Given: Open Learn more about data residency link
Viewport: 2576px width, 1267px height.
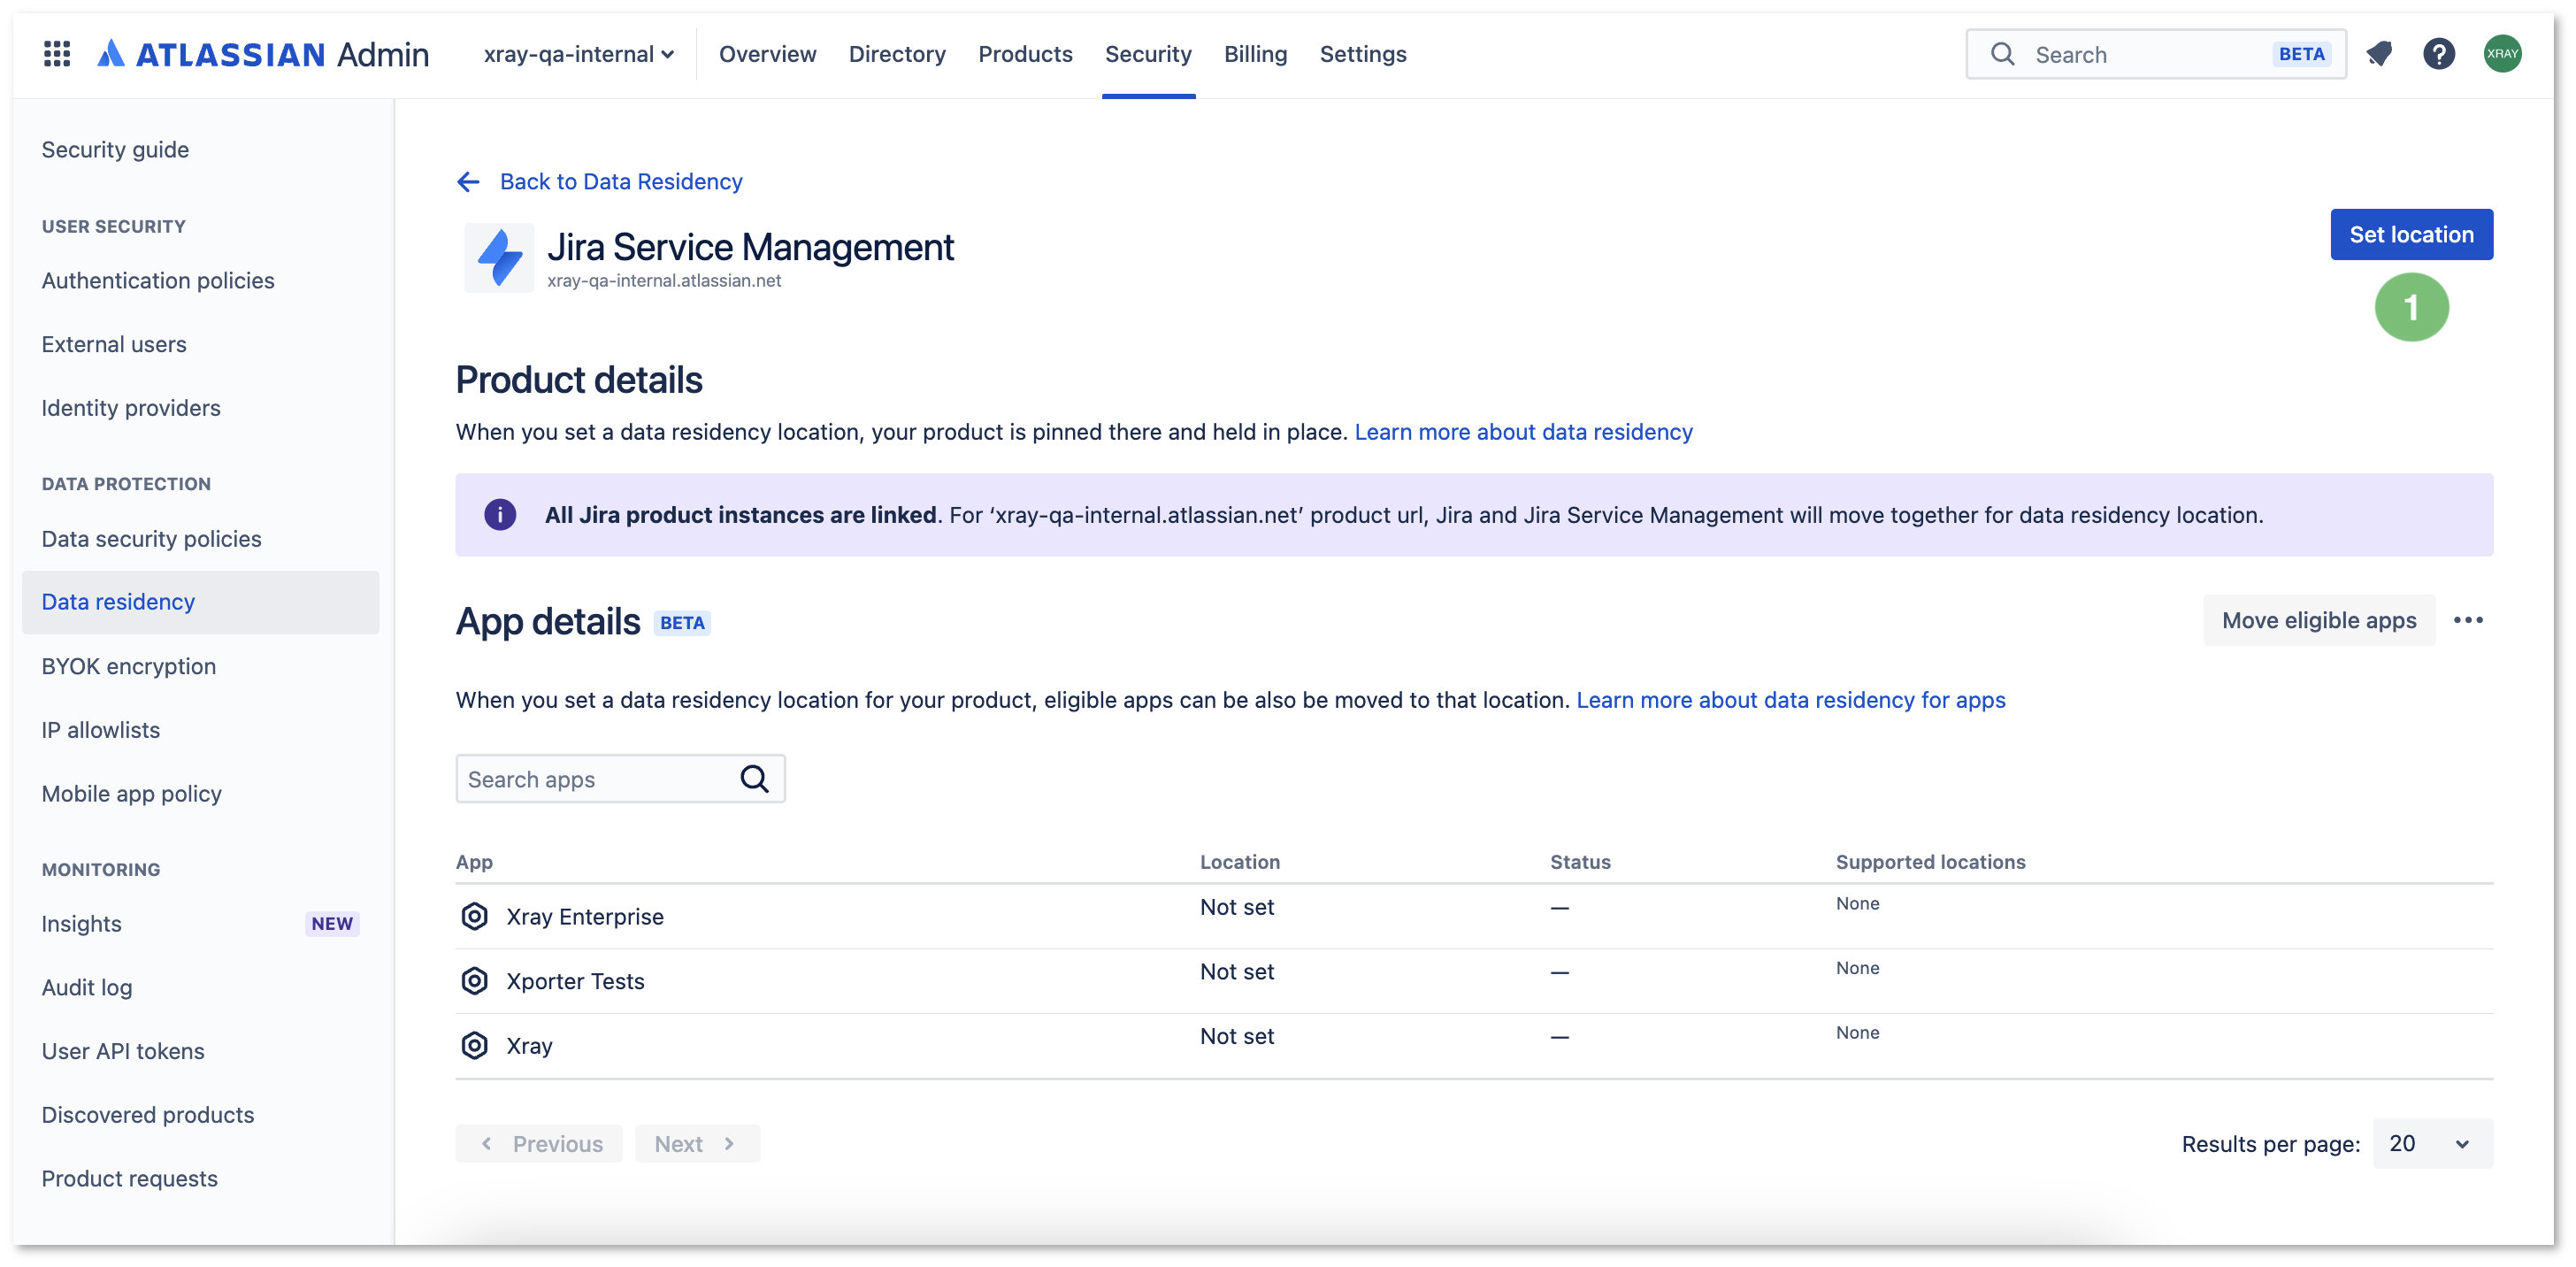Looking at the screenshot, I should pos(1523,432).
